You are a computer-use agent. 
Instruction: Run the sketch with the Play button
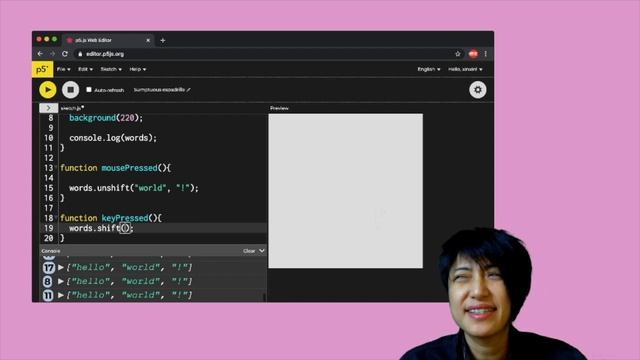48,90
